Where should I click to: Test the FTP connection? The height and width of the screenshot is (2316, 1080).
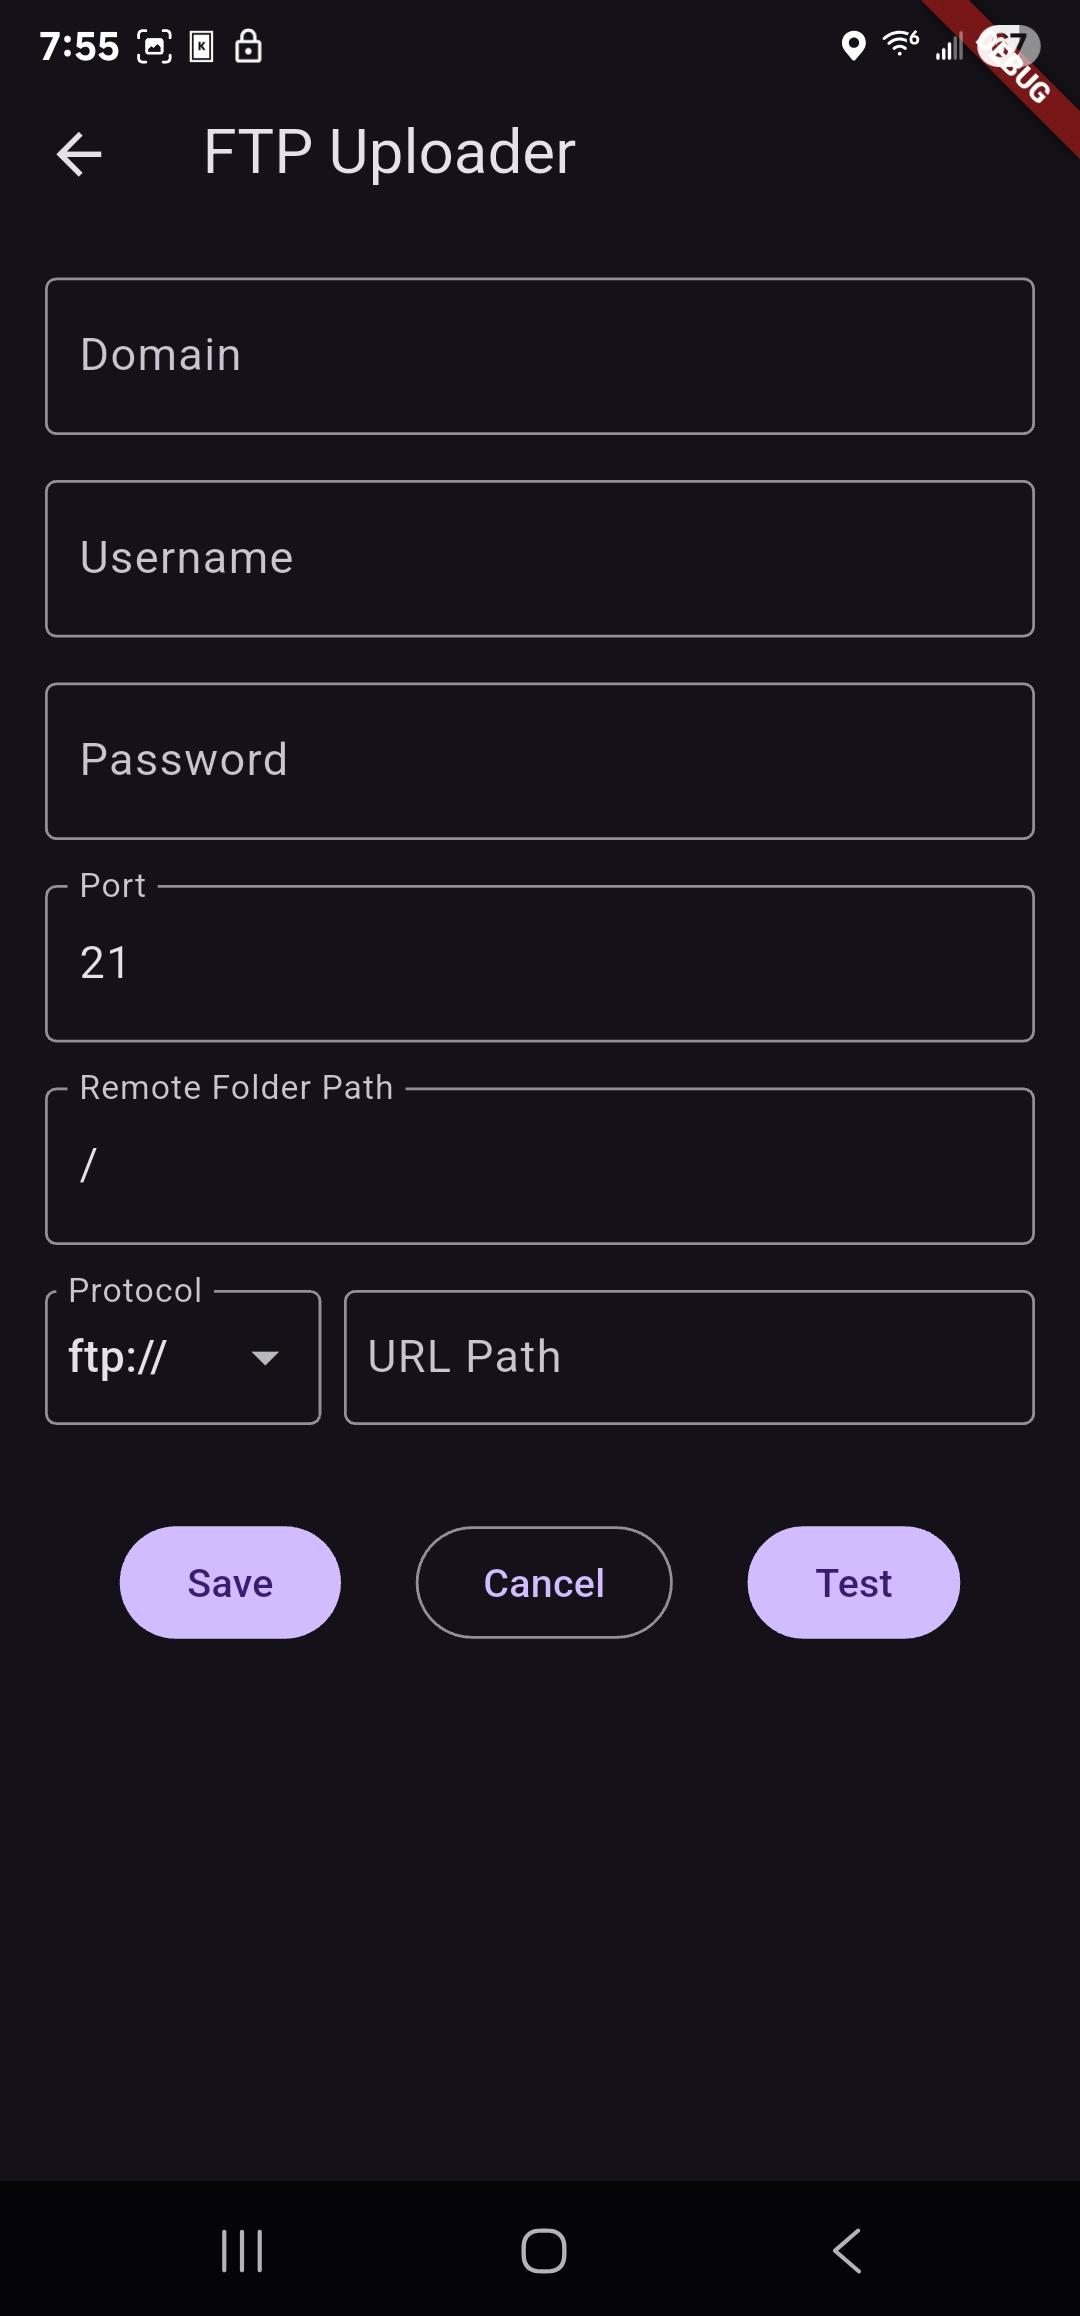point(853,1583)
